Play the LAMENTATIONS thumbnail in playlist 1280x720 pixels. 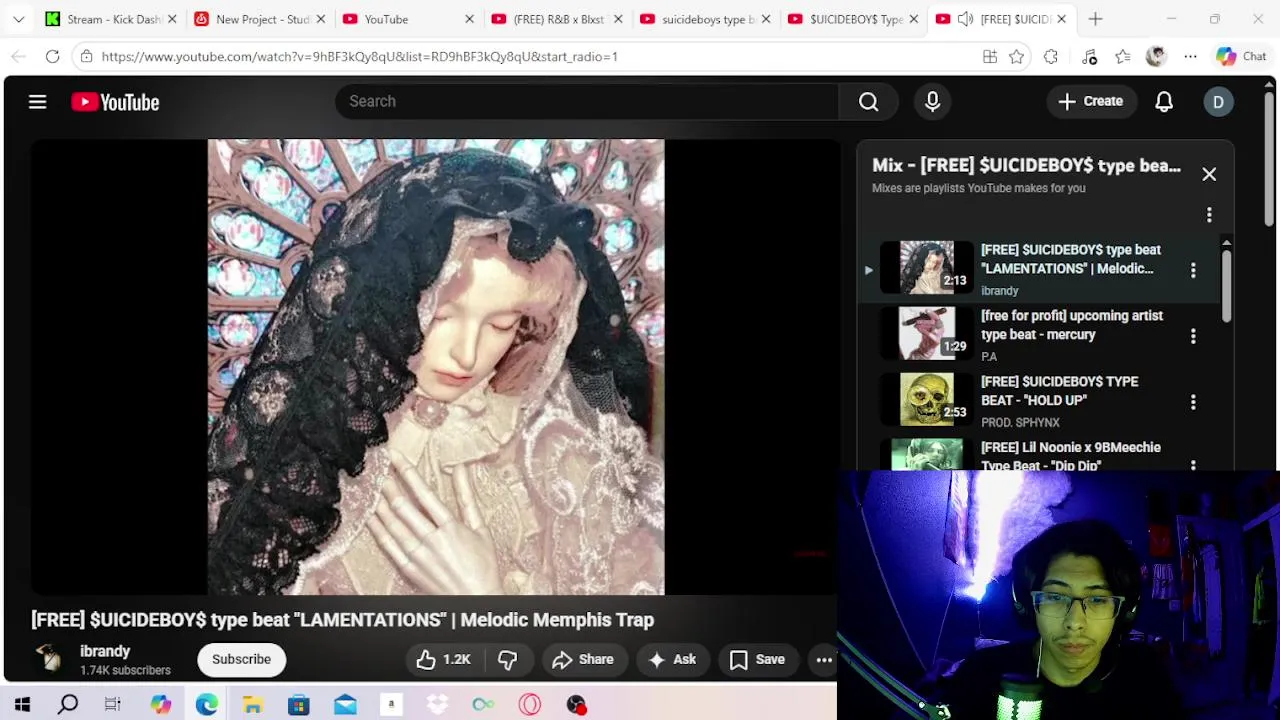tap(927, 267)
